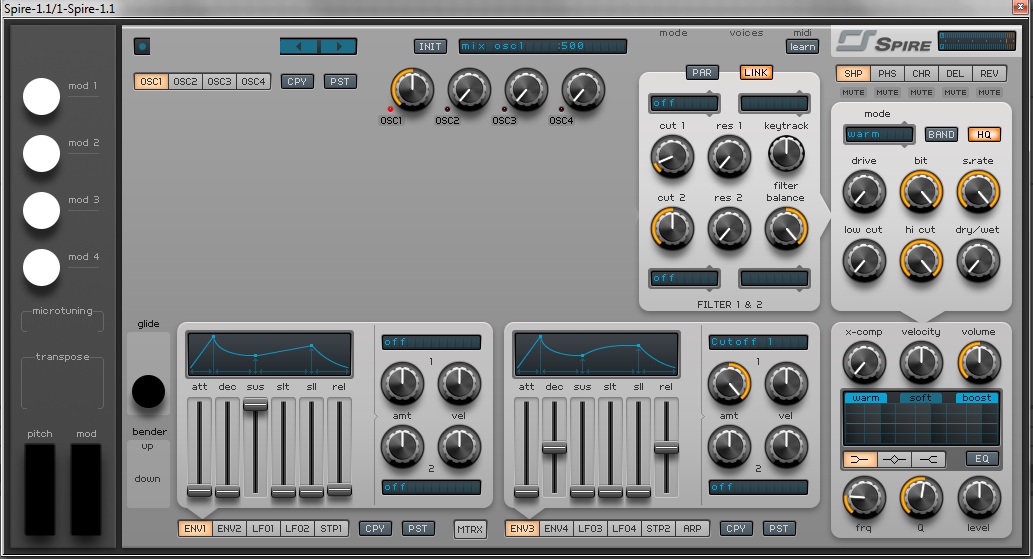
Task: Open the filter 2 secondary mode dropdown
Action: [x=774, y=279]
